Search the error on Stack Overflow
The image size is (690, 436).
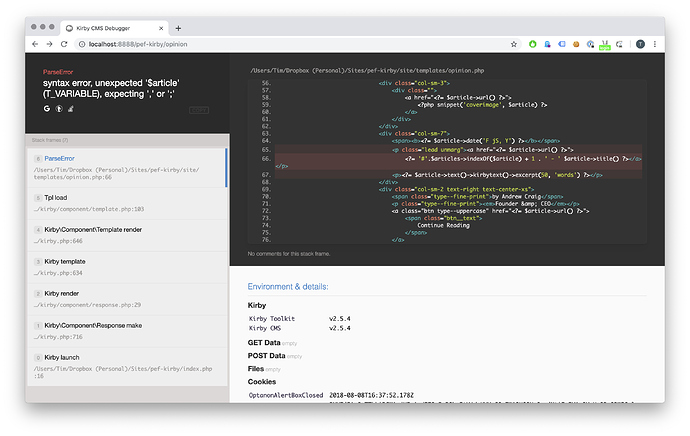pyautogui.click(x=70, y=109)
